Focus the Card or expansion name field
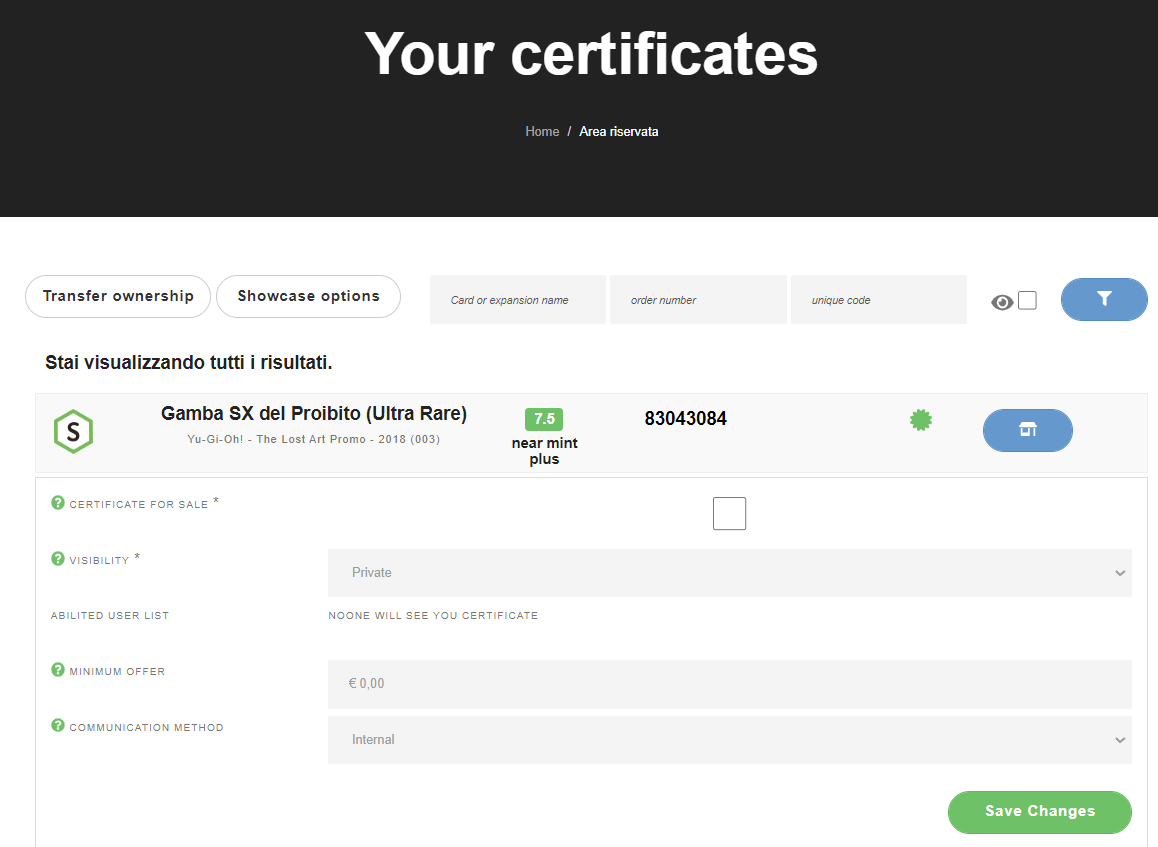Screen dimensions: 1158x847 [518, 300]
